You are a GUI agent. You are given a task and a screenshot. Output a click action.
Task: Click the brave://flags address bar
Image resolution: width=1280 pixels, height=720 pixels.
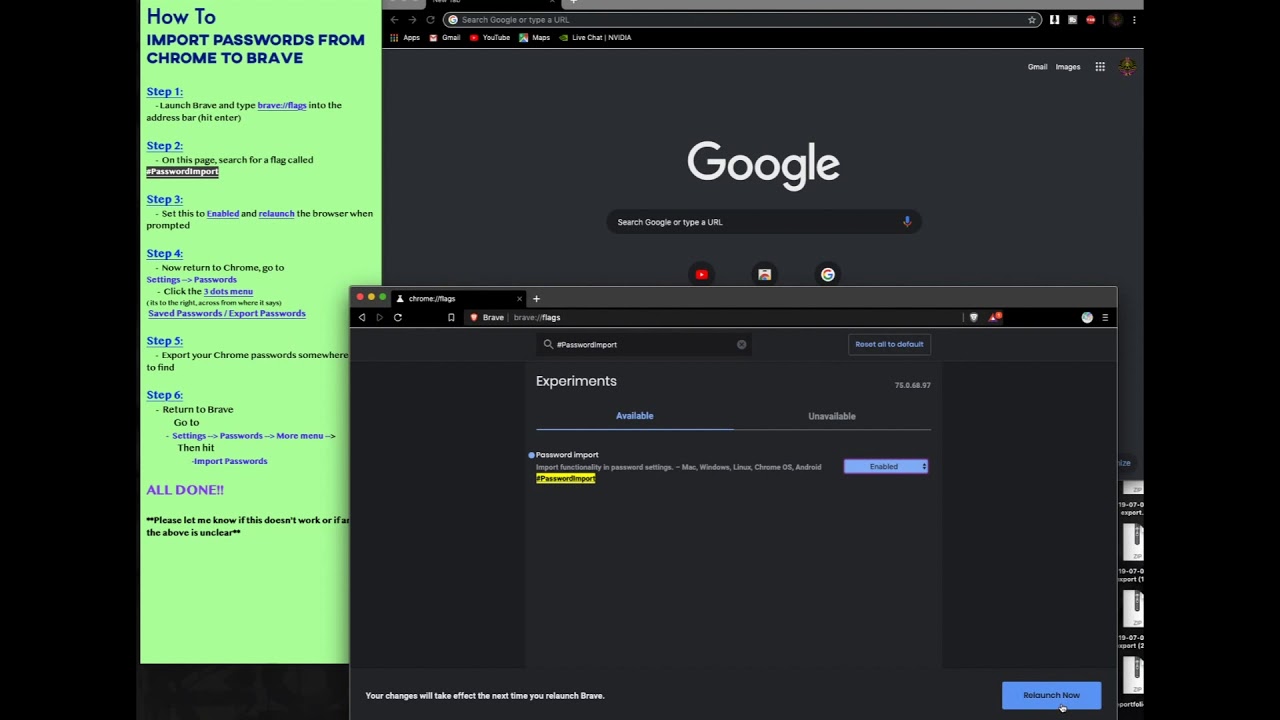point(712,317)
